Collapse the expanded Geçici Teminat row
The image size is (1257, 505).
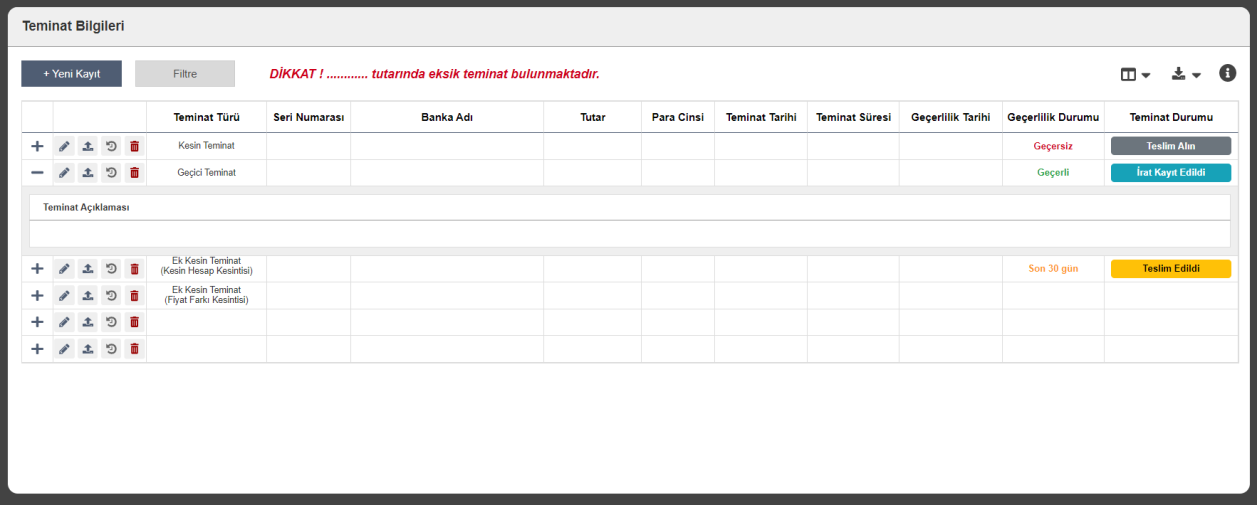[x=37, y=173]
